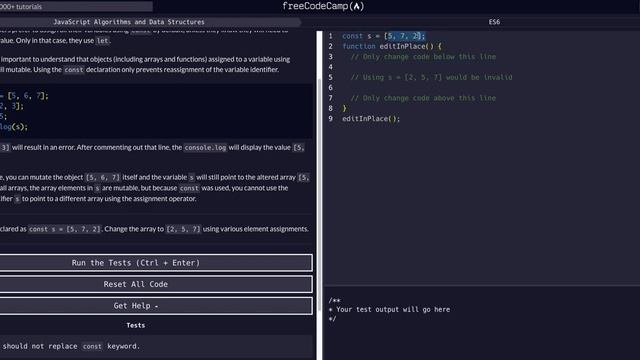Image resolution: width=640 pixels, height=360 pixels.
Task: Click code line 1 'const s = [5, 7, 2];'
Action: coord(383,36)
